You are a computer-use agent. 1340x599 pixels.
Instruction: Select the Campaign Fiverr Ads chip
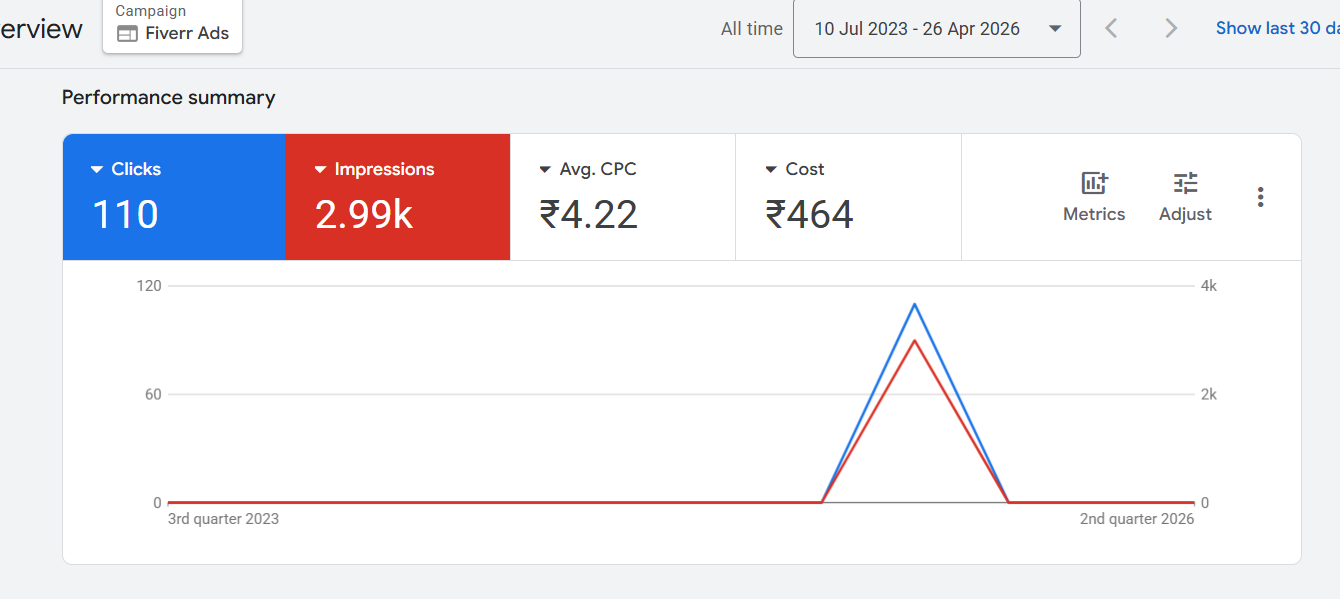[x=172, y=26]
